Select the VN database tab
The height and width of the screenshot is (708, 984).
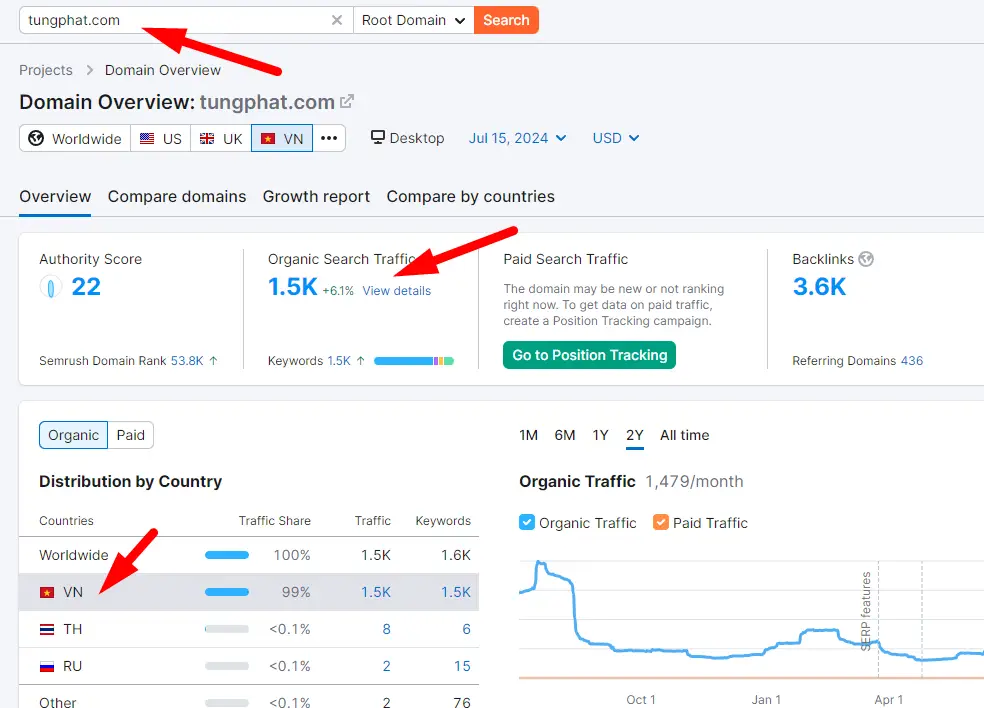coord(282,138)
